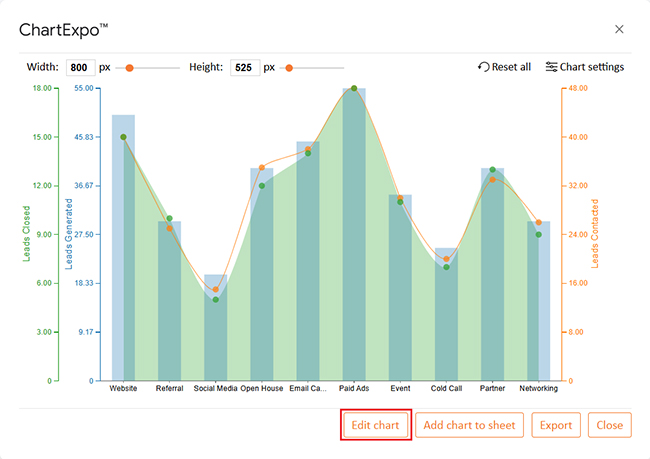Click the Export button
The height and width of the screenshot is (459, 650).
coord(556,425)
